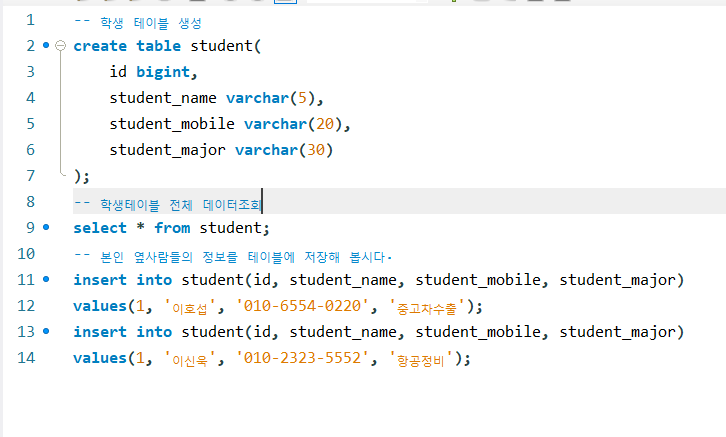Click the 'table' keyword on line 2
This screenshot has height=437, width=726.
[158, 46]
